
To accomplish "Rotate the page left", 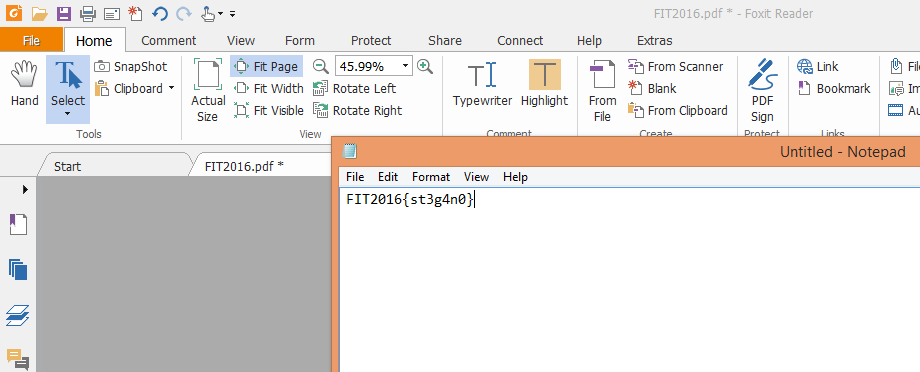I will (354, 89).
